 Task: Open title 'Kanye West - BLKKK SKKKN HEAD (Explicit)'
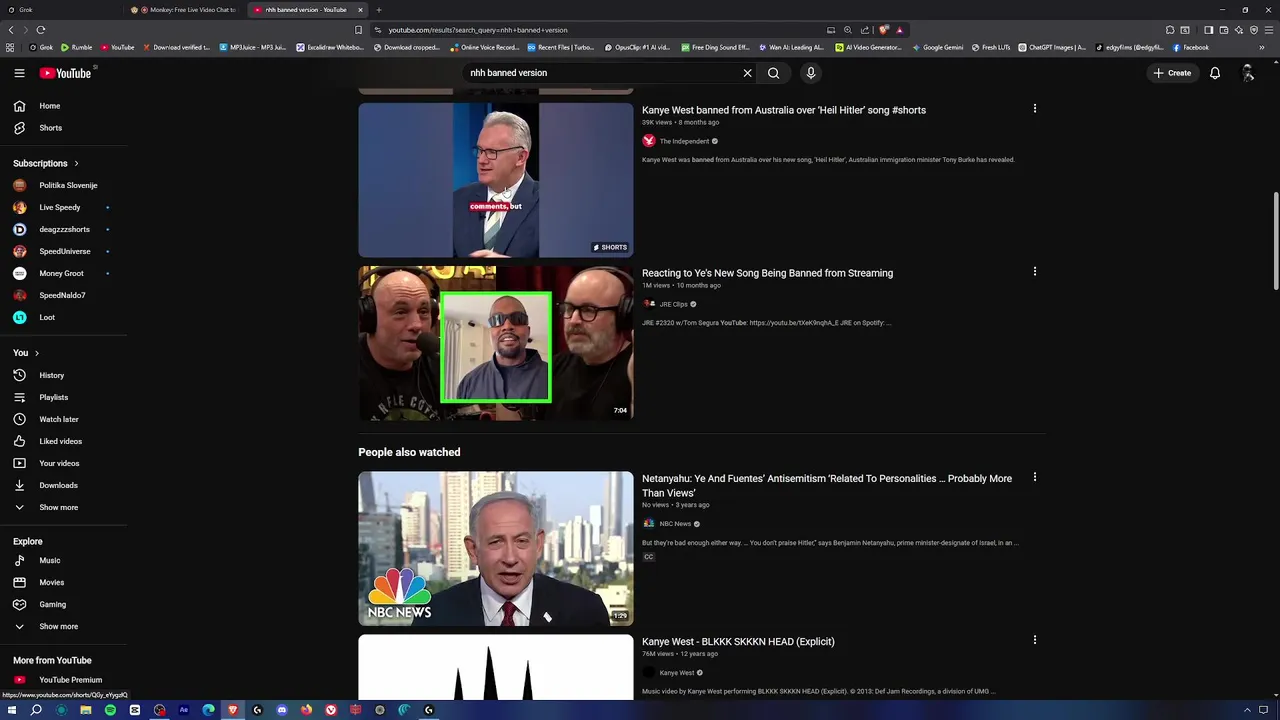tap(738, 642)
